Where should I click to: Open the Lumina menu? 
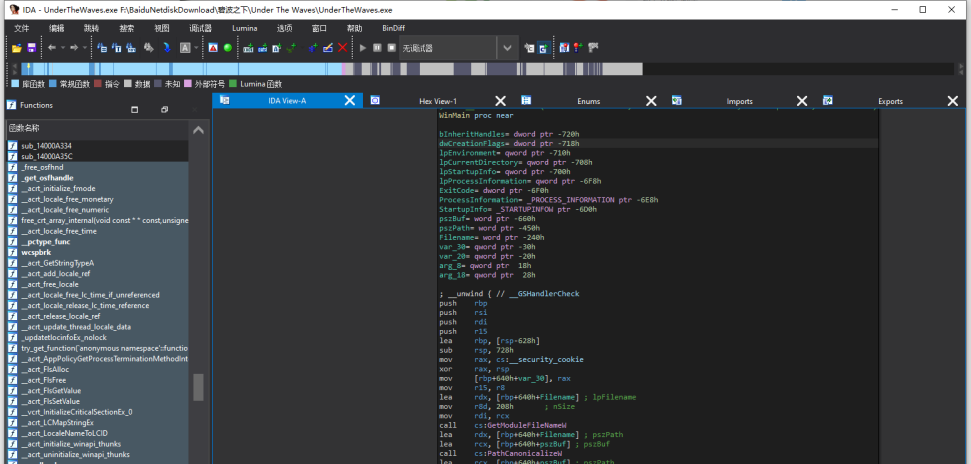click(245, 28)
